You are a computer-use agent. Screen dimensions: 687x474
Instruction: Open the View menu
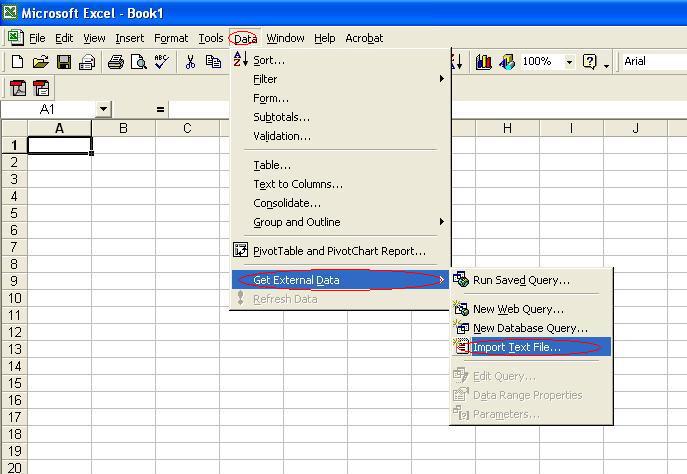pyautogui.click(x=94, y=38)
